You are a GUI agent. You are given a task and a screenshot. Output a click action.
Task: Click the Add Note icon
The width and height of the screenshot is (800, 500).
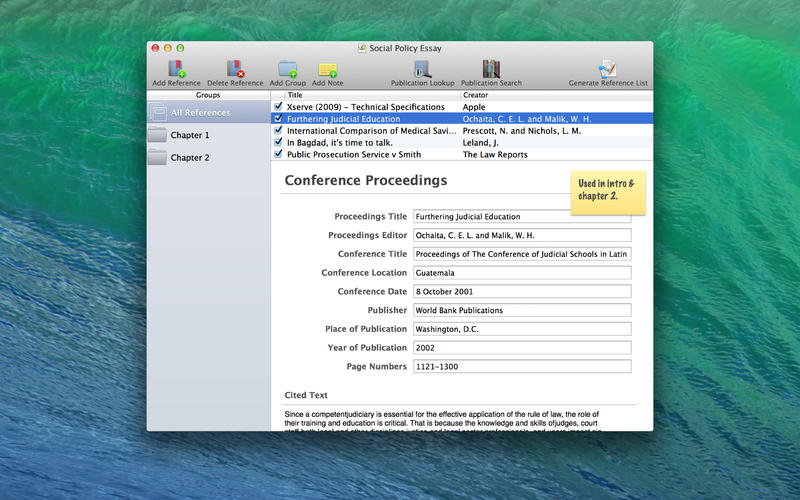pos(327,69)
